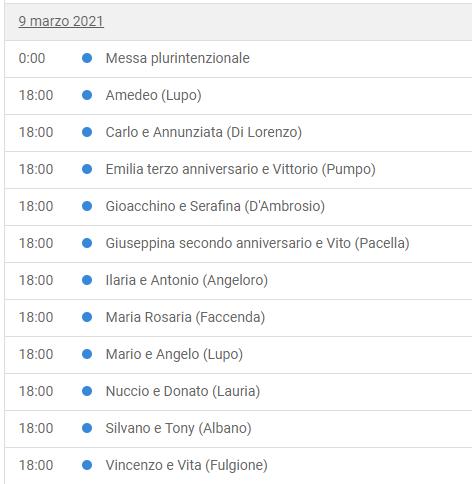Viewport: 472px width, 484px height.
Task: Open Emilia terzo anniversario e Vittorio event
Action: click(x=241, y=169)
